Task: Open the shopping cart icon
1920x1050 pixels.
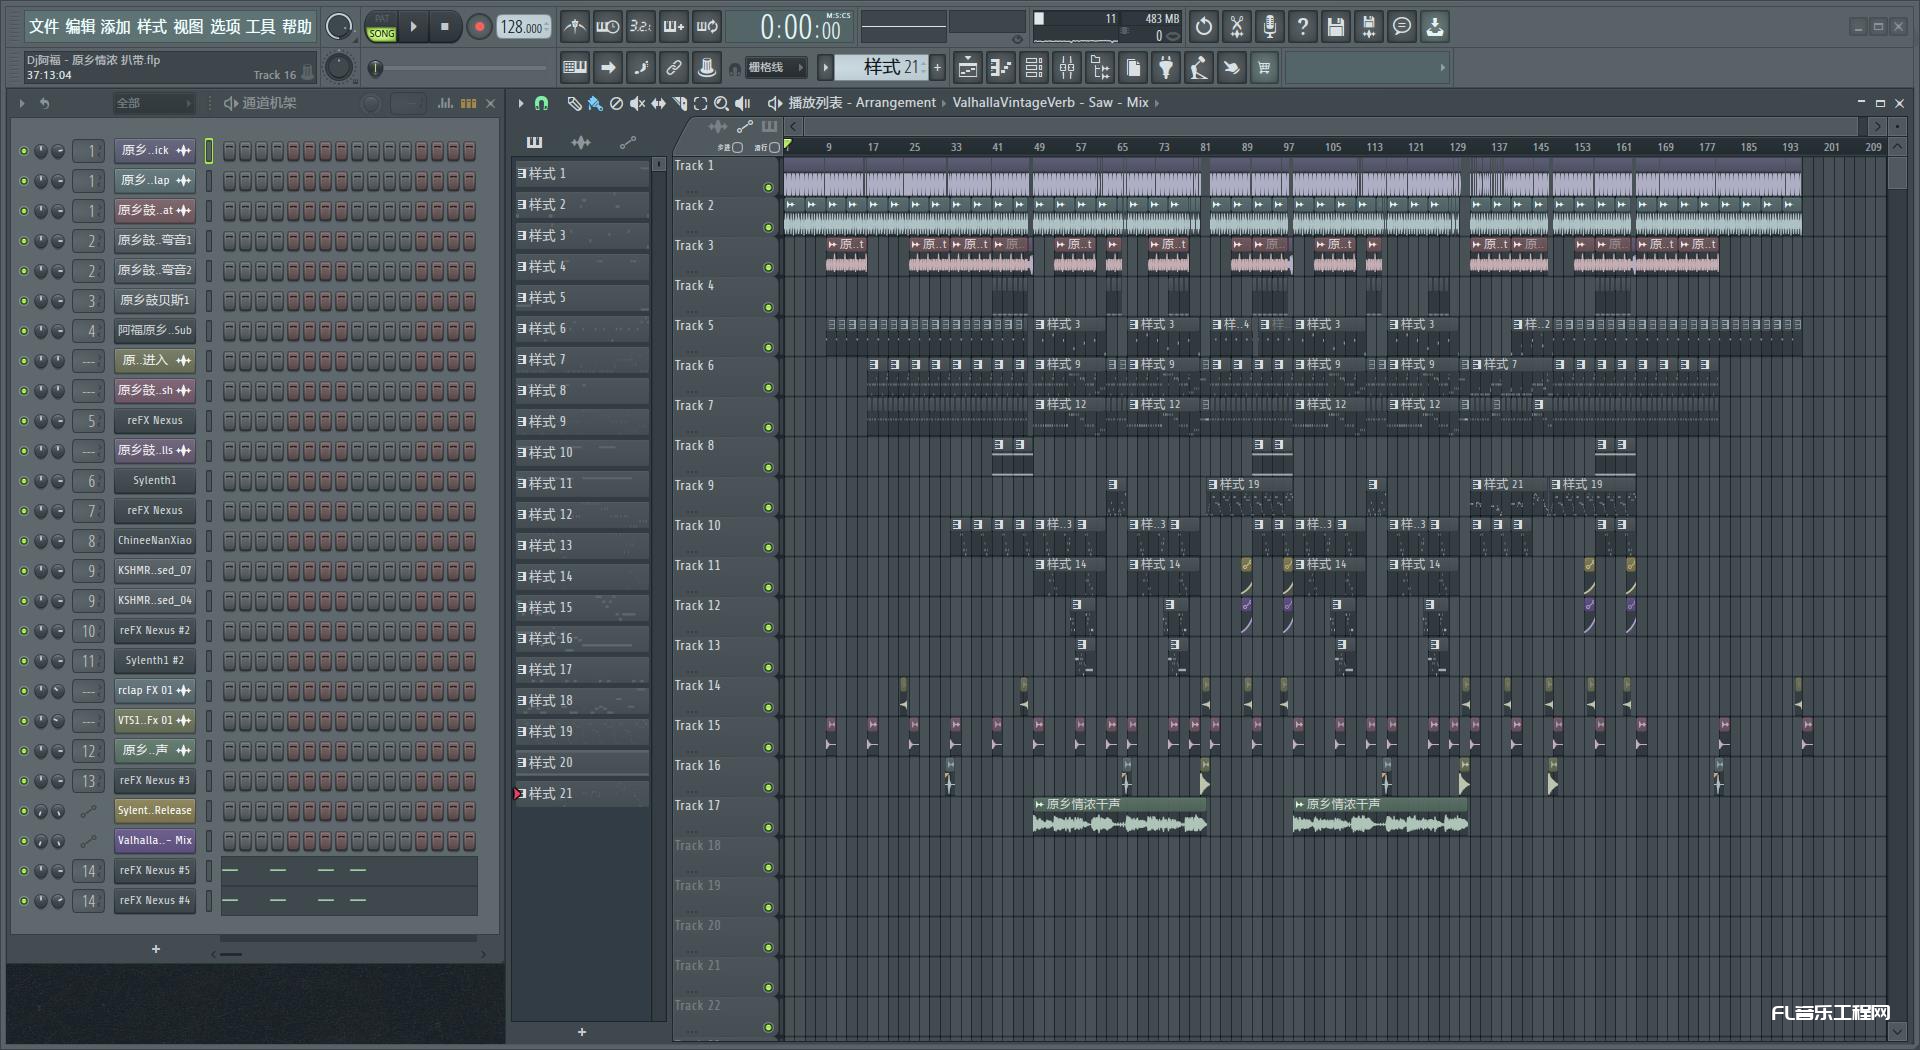Action: coord(1265,68)
